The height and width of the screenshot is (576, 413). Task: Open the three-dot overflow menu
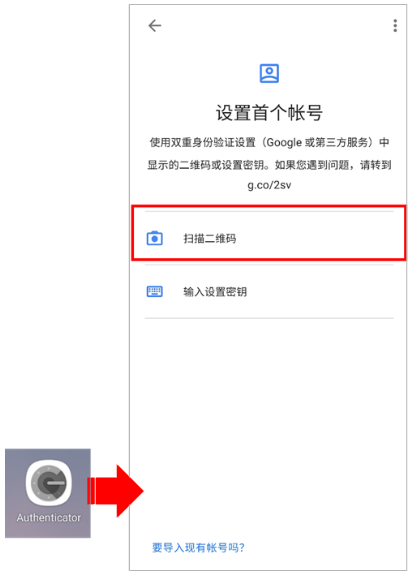click(395, 26)
